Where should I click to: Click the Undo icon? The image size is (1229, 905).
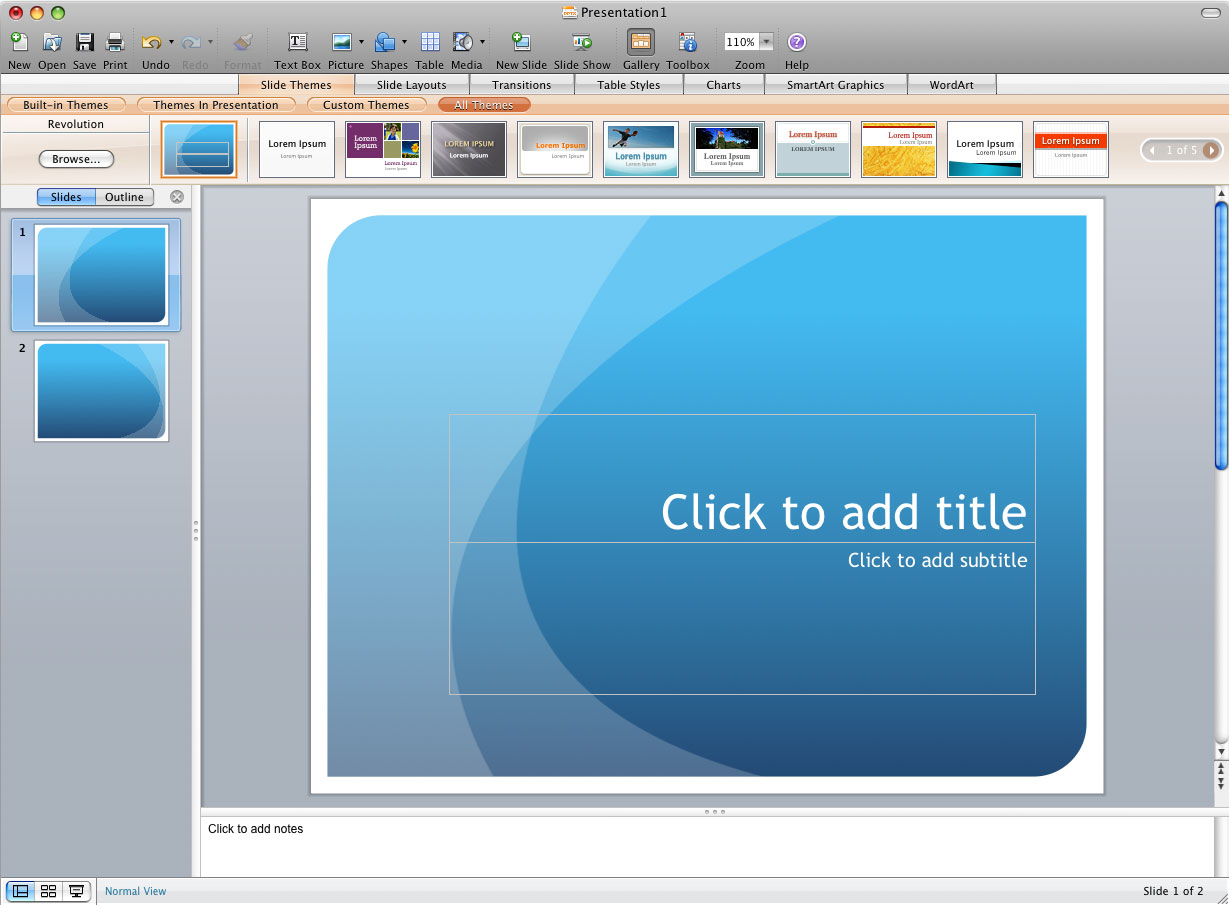(149, 43)
